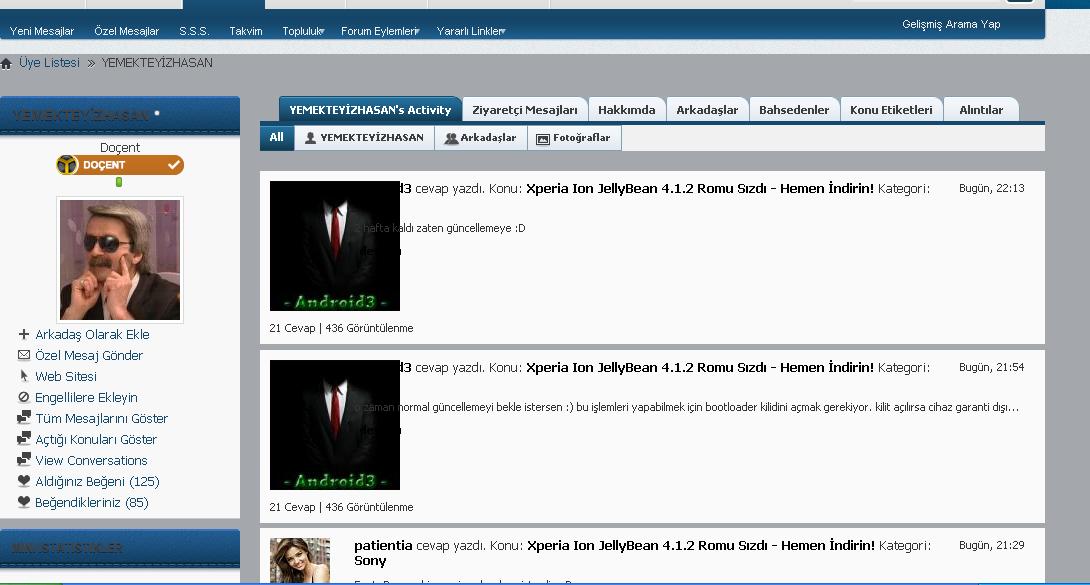Viewport: 1090px width, 585px height.
Task: Click Engellilere Ekleyin link
Action: pos(86,397)
